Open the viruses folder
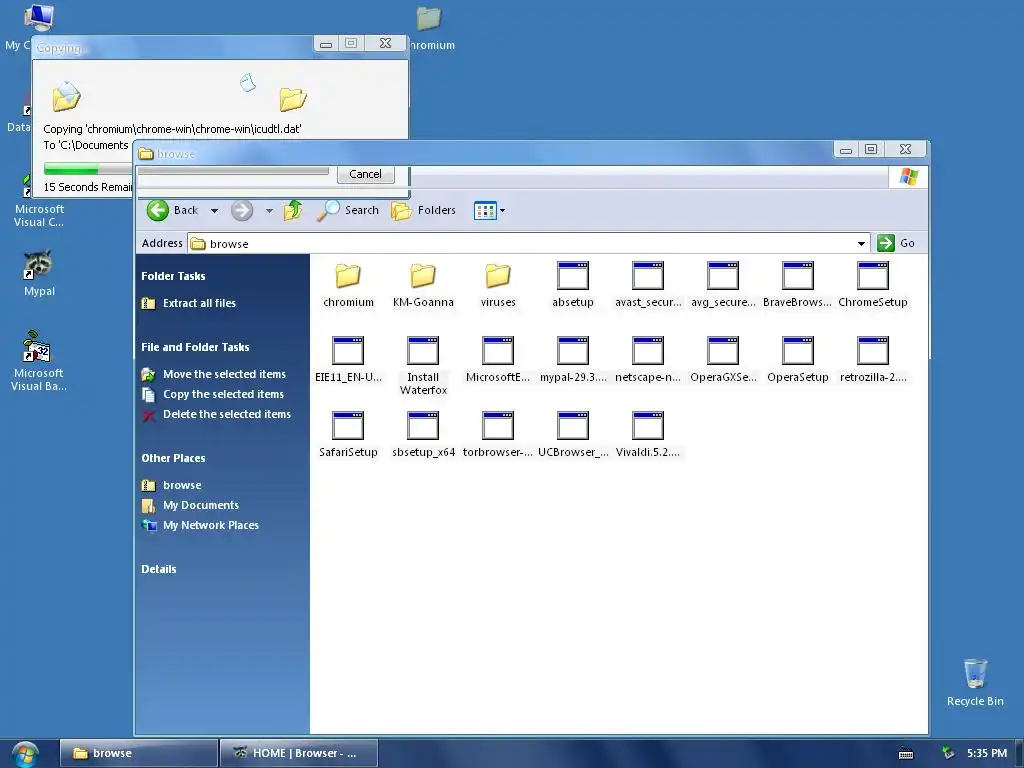 coord(498,285)
